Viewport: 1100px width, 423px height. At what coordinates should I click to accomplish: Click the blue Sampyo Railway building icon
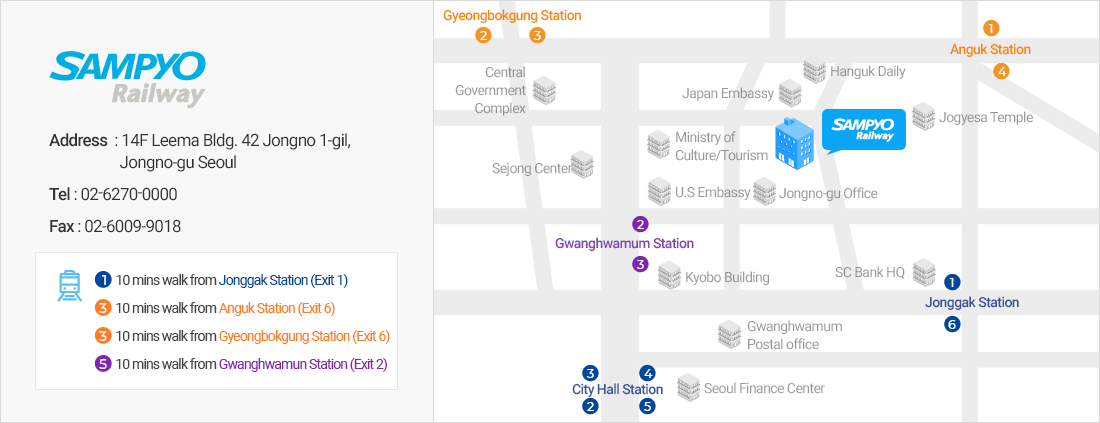793,143
